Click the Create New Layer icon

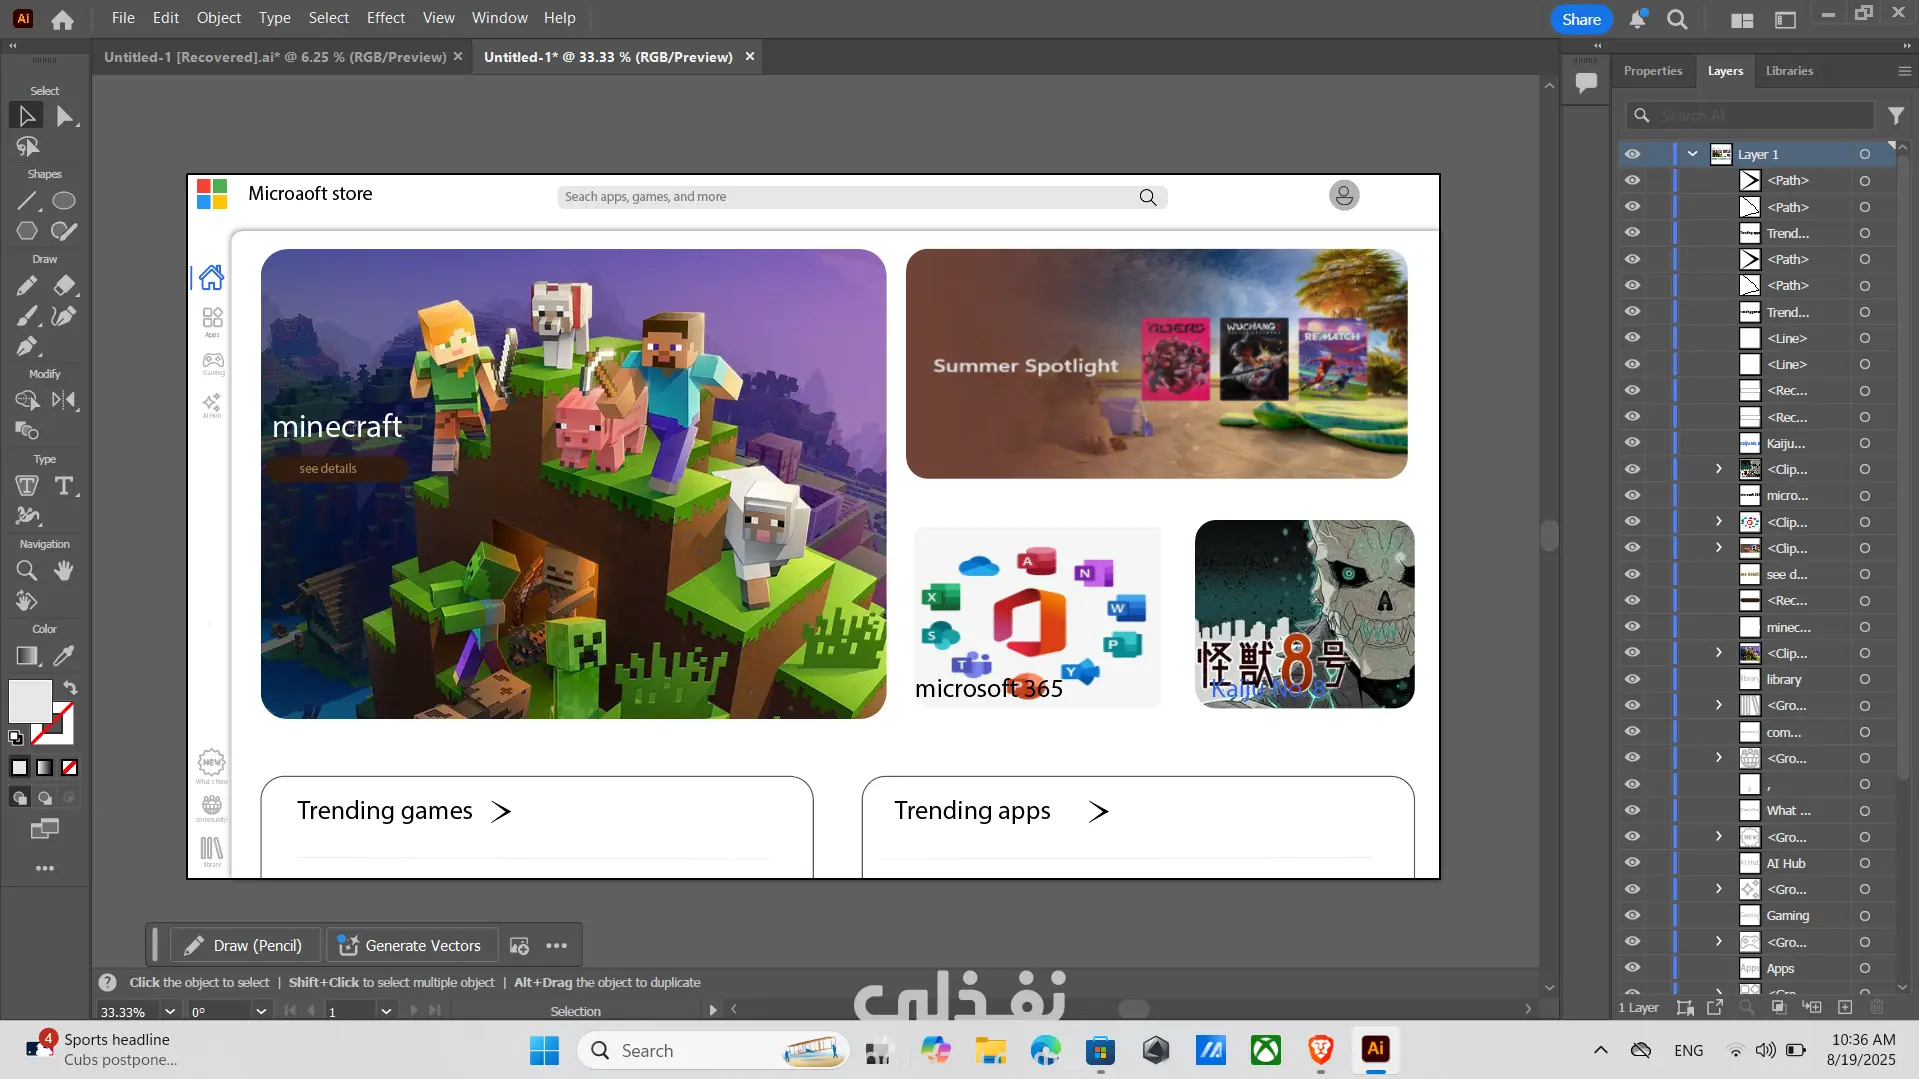coord(1845,1007)
